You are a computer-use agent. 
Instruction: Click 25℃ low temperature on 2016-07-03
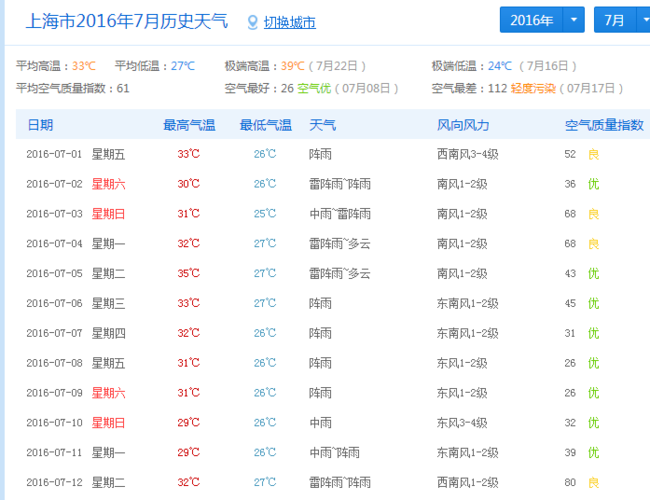point(265,214)
